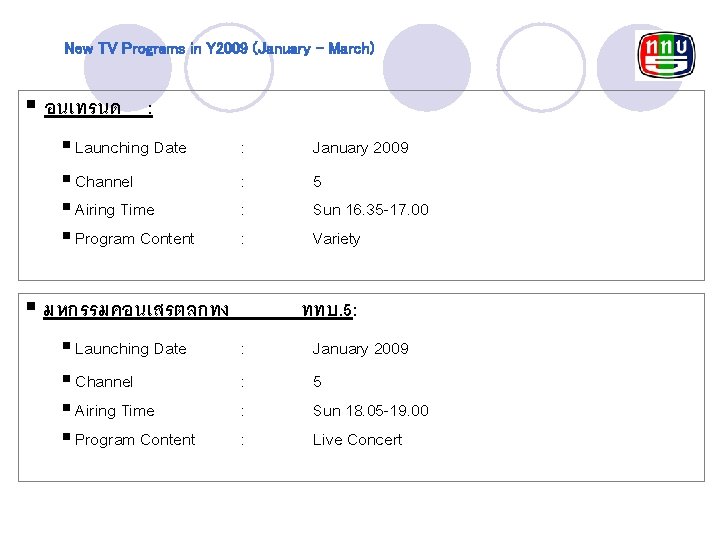
Task: Click the second Airing Time label
Action: pos(114,411)
